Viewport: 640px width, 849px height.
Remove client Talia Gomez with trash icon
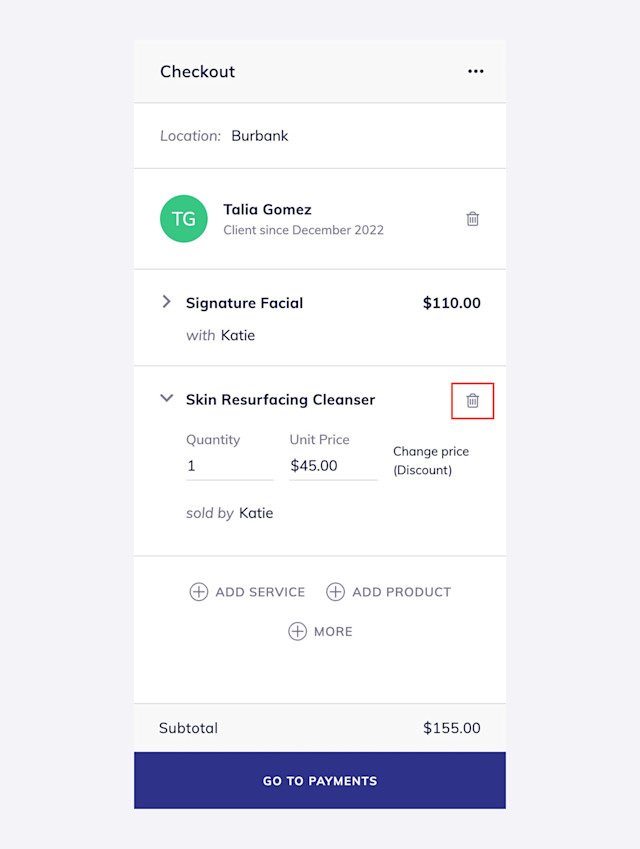(x=473, y=219)
